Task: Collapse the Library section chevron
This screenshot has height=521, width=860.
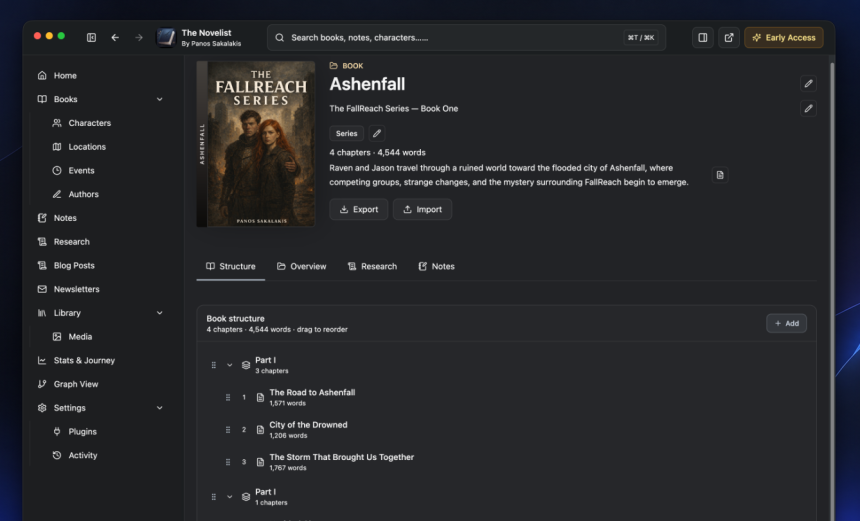Action: pos(160,313)
